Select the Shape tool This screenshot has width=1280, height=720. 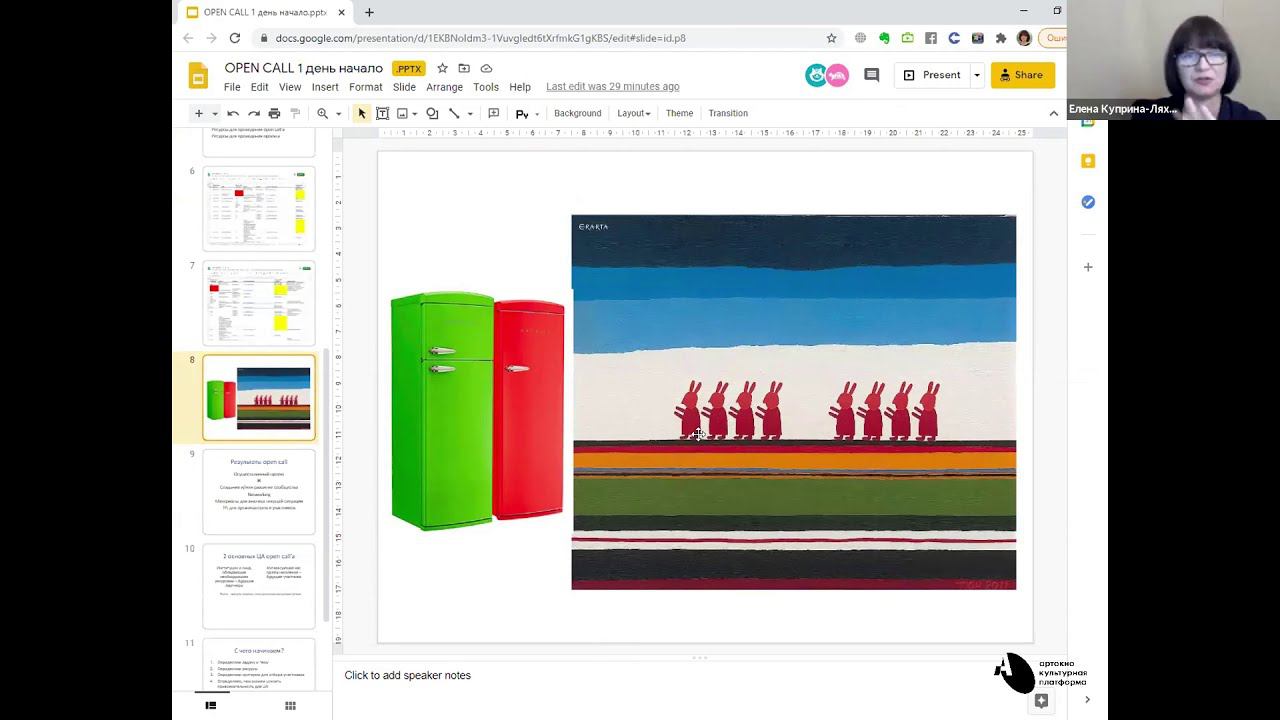(x=432, y=114)
